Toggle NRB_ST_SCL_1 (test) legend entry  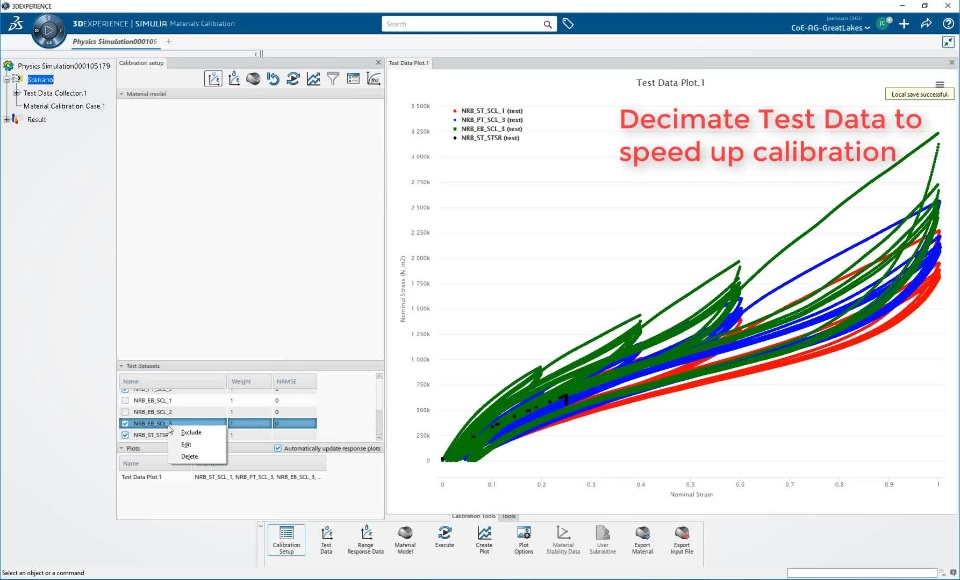488,111
